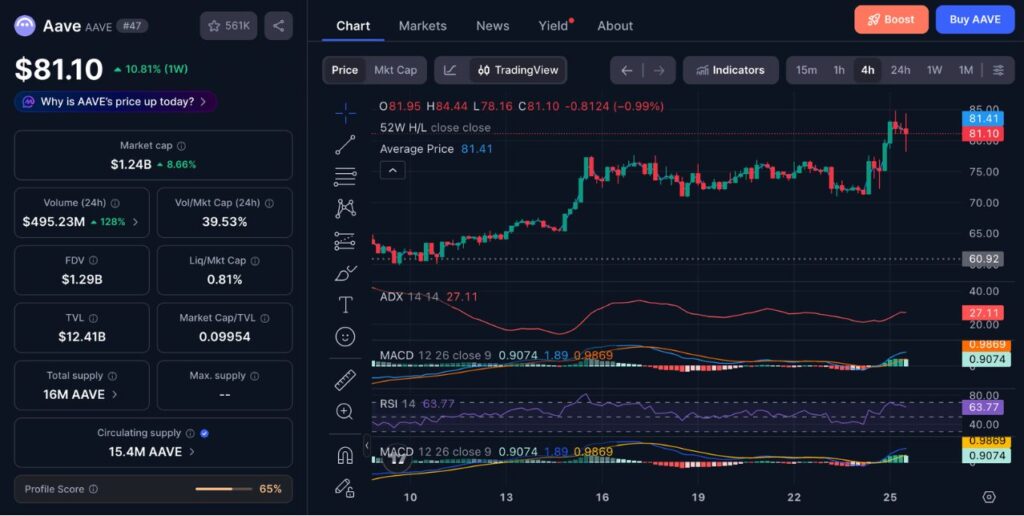This screenshot has height=516, width=1024.
Task: Click the TradingView logo watermark button
Action: [x=397, y=458]
